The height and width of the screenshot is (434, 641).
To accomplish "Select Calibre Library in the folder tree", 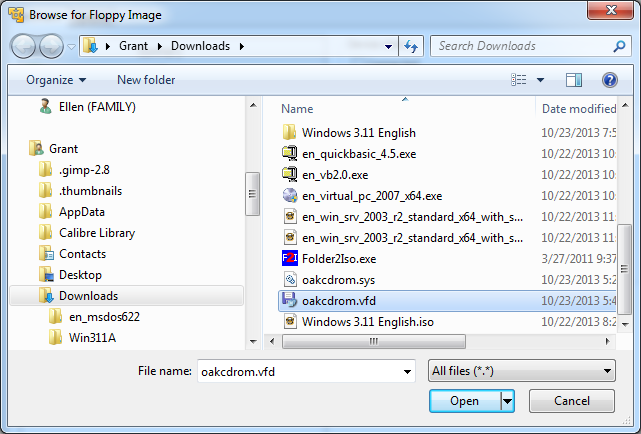I will click(96, 233).
